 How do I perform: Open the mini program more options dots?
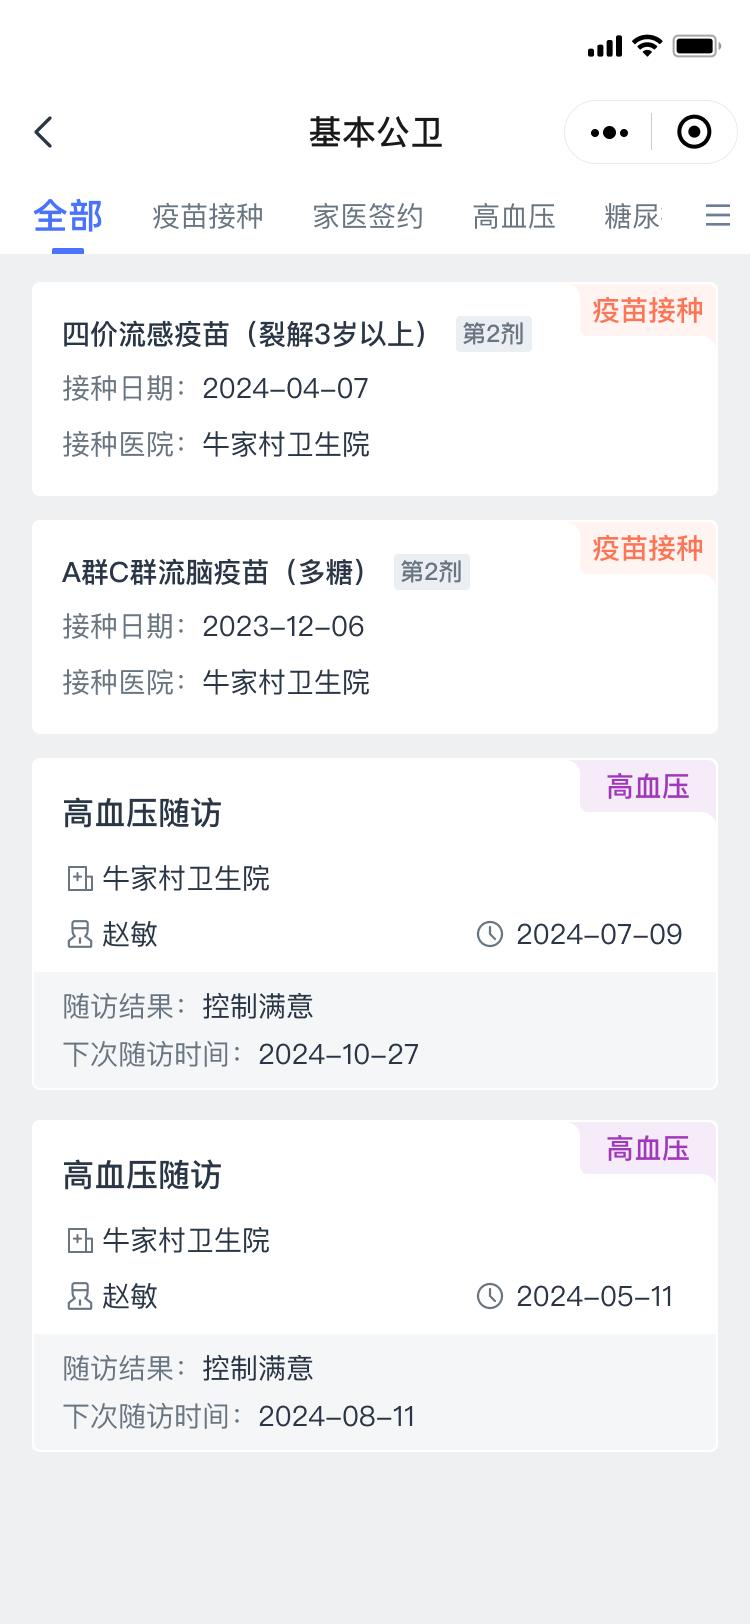coord(609,132)
